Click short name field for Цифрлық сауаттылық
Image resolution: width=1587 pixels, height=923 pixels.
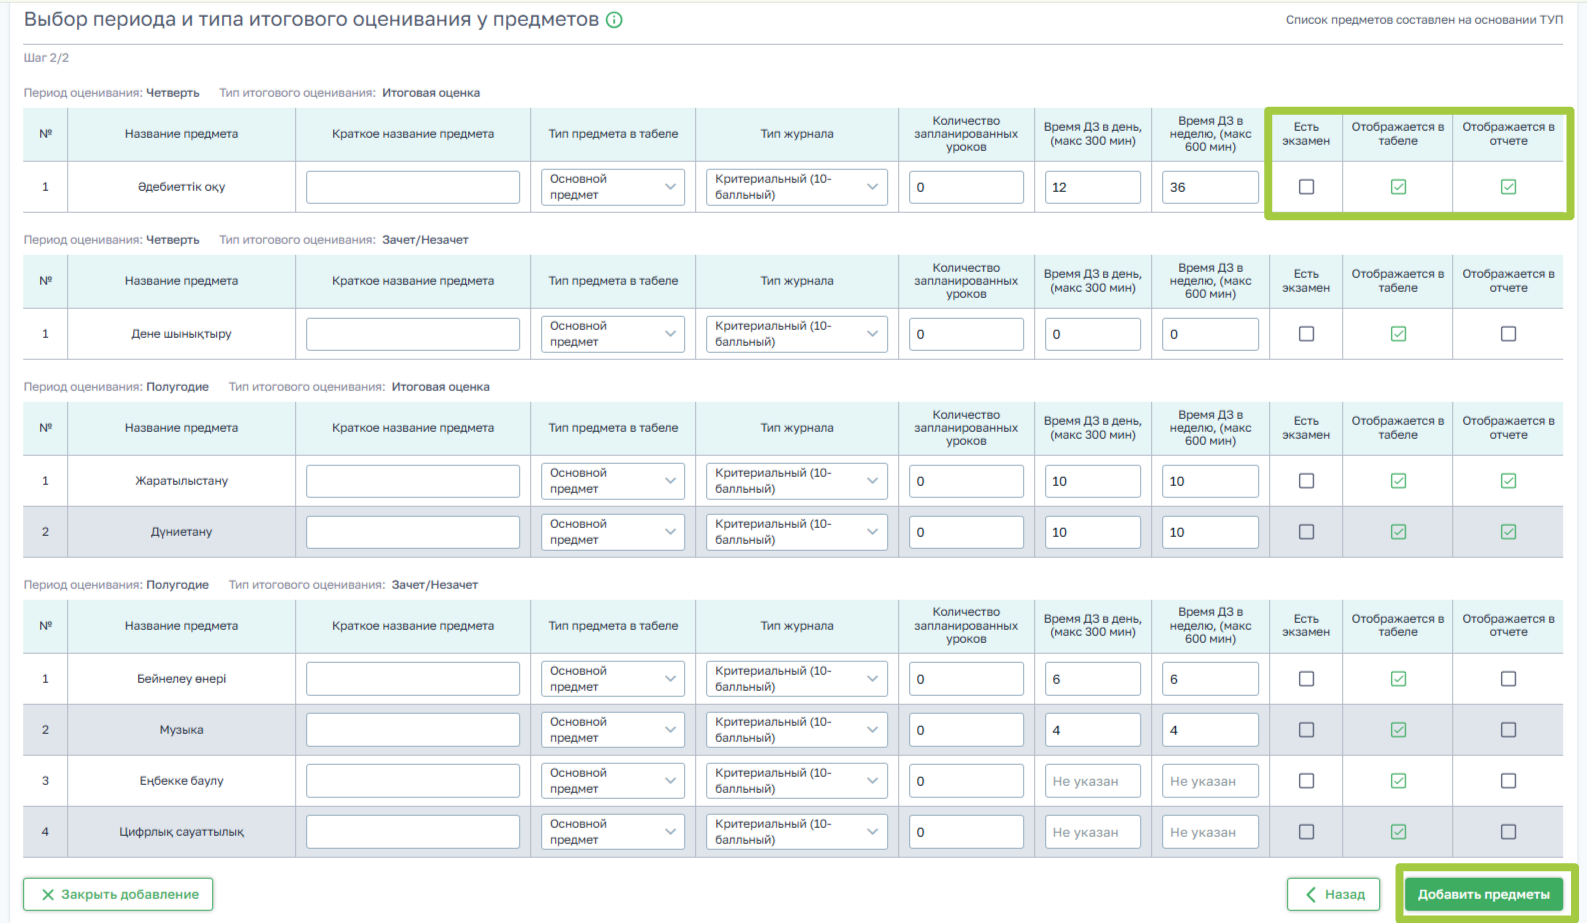click(413, 832)
